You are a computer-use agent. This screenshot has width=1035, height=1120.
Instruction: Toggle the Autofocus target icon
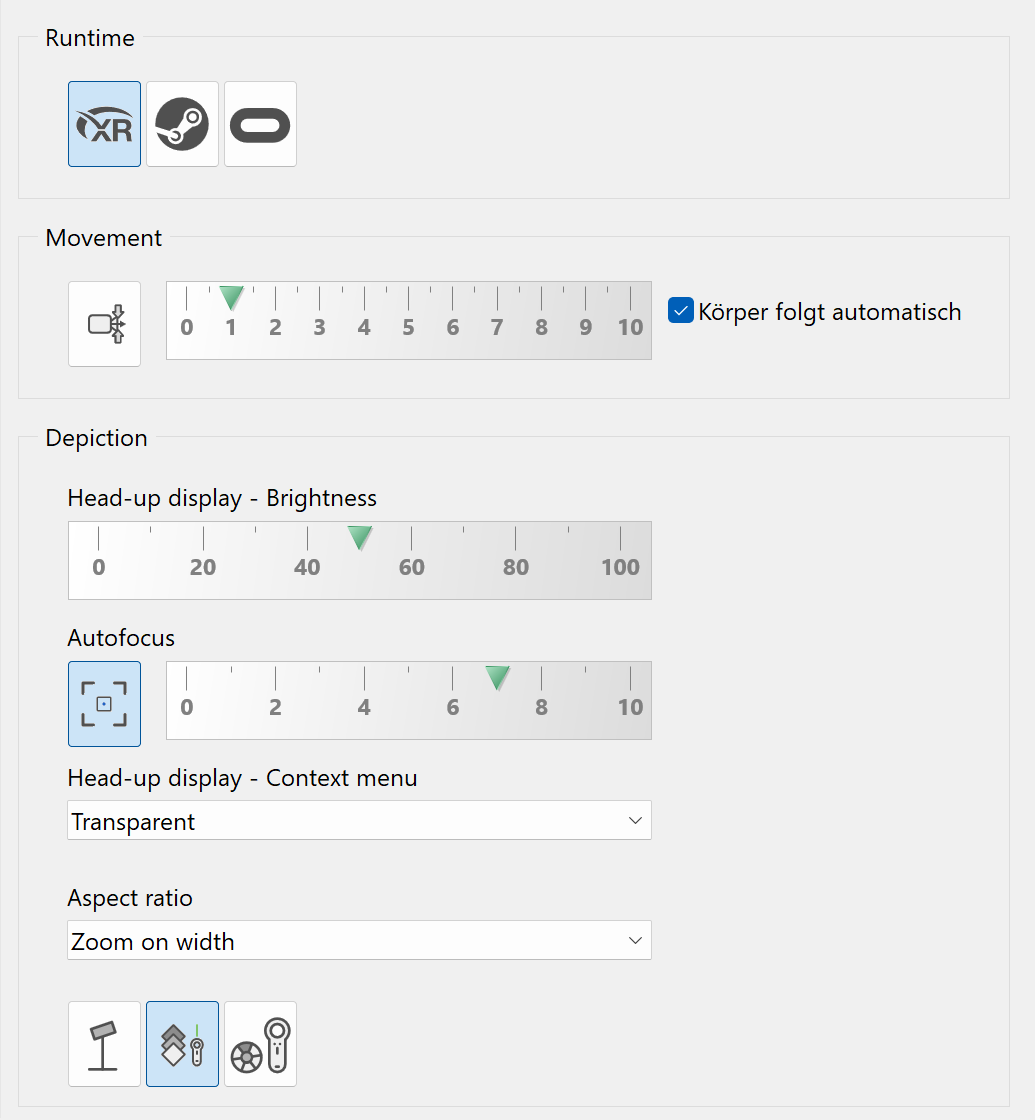point(104,704)
